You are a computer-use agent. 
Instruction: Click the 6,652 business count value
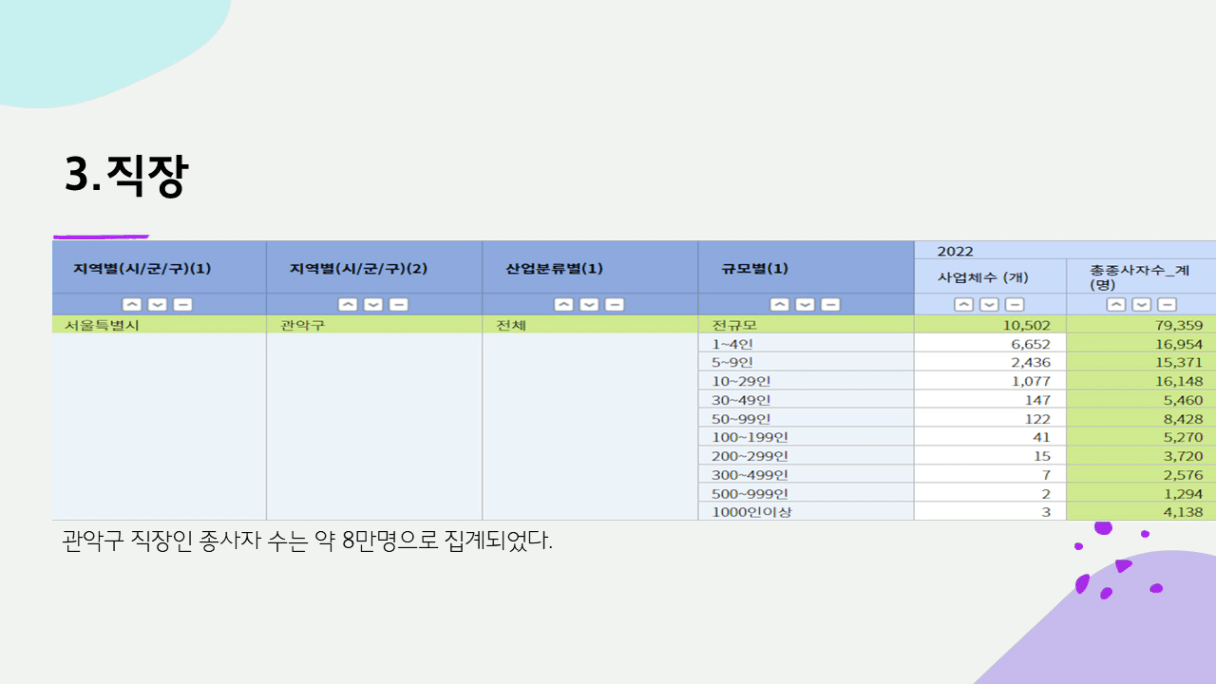pyautogui.click(x=1030, y=344)
